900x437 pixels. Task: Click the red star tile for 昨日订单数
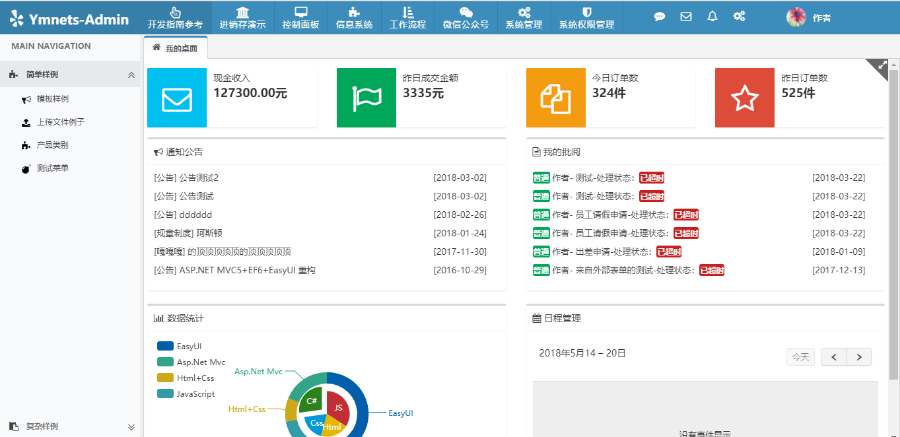pos(744,98)
